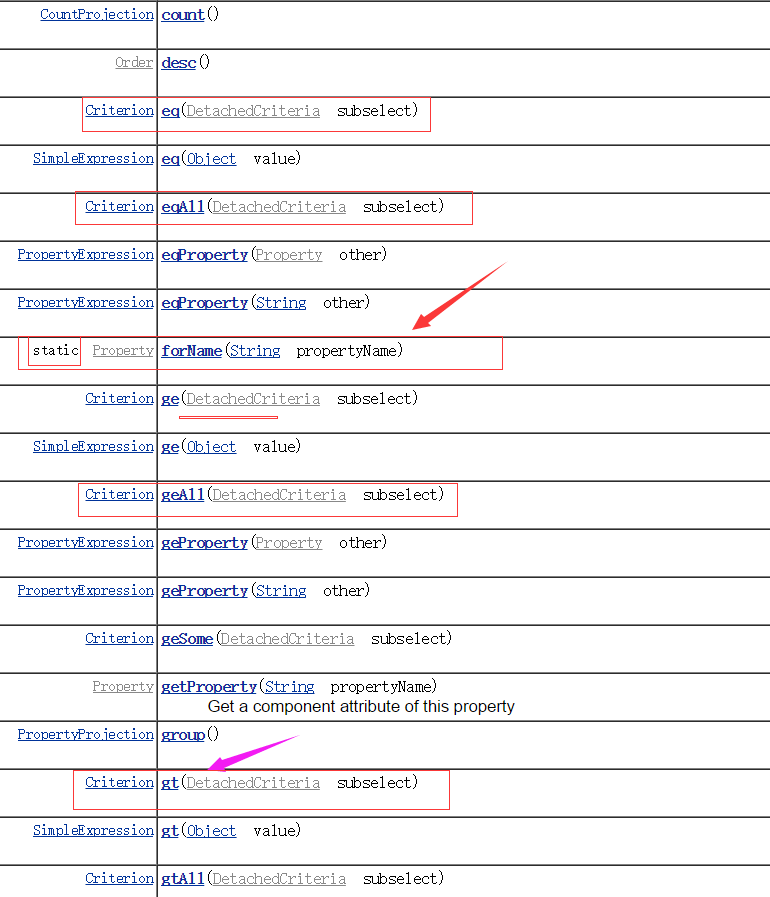The width and height of the screenshot is (770, 897).
Task: Click Criterion link in ge(DetachedCriteria) row
Action: click(120, 399)
